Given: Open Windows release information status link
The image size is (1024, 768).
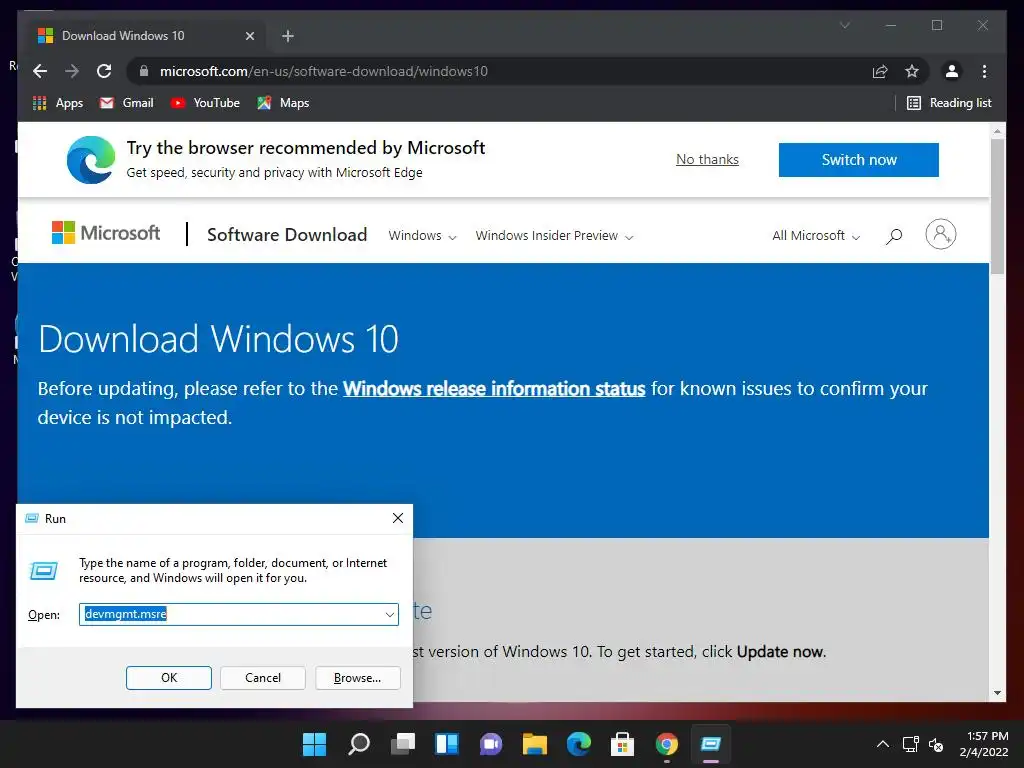Looking at the screenshot, I should coord(494,389).
